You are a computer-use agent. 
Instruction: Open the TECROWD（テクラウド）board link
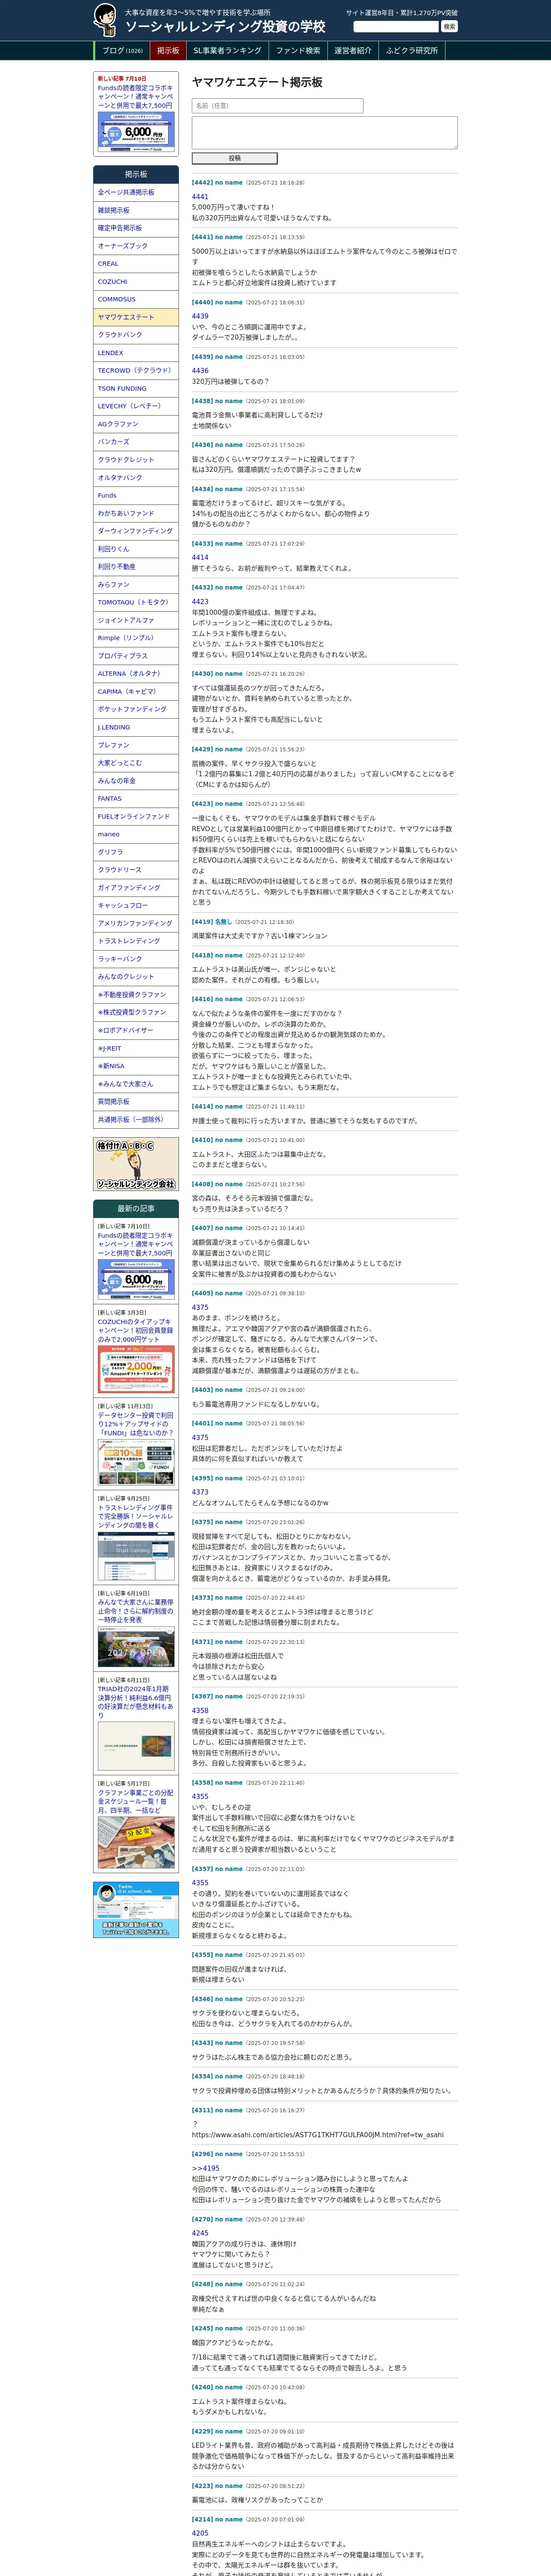(x=136, y=371)
